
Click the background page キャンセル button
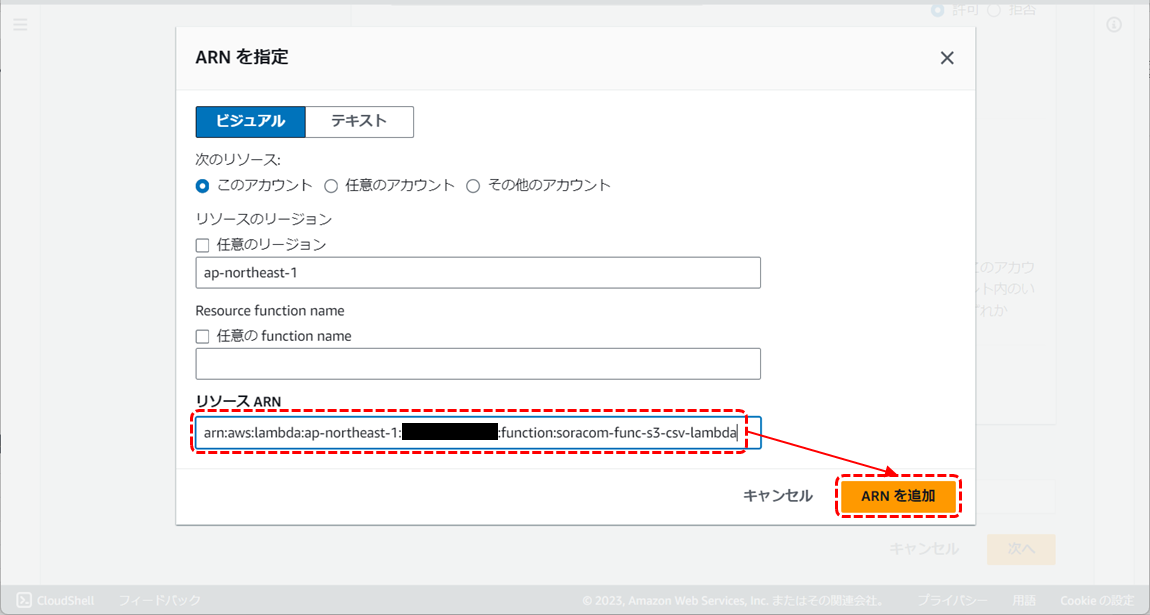(923, 549)
